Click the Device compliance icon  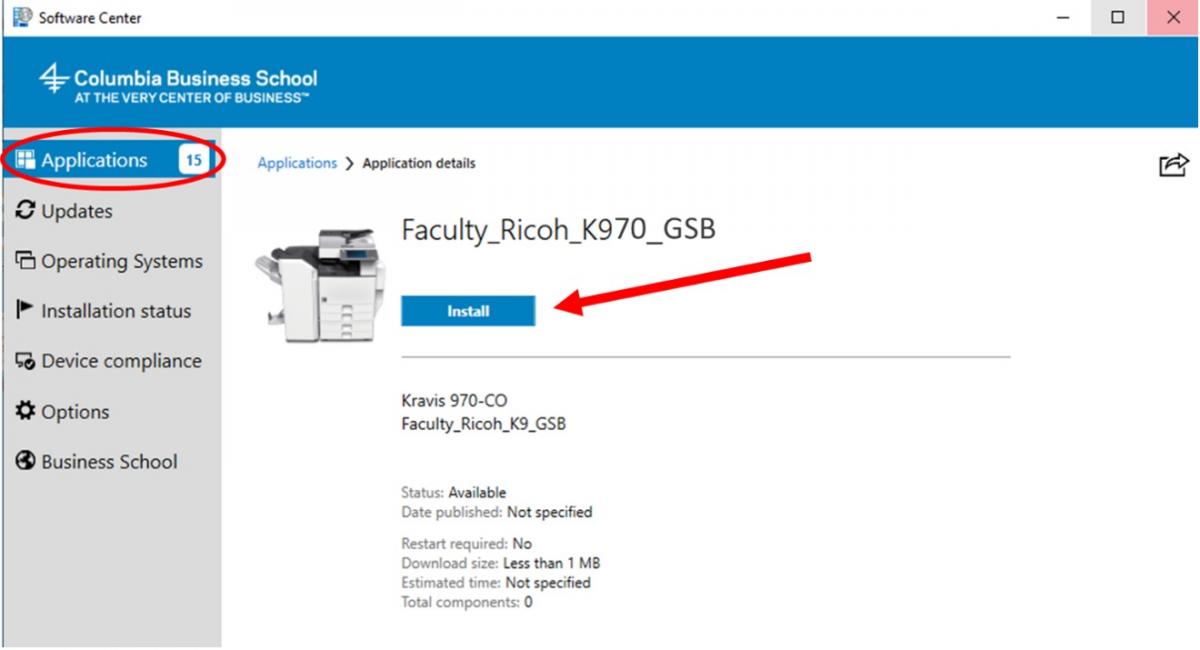(26, 362)
